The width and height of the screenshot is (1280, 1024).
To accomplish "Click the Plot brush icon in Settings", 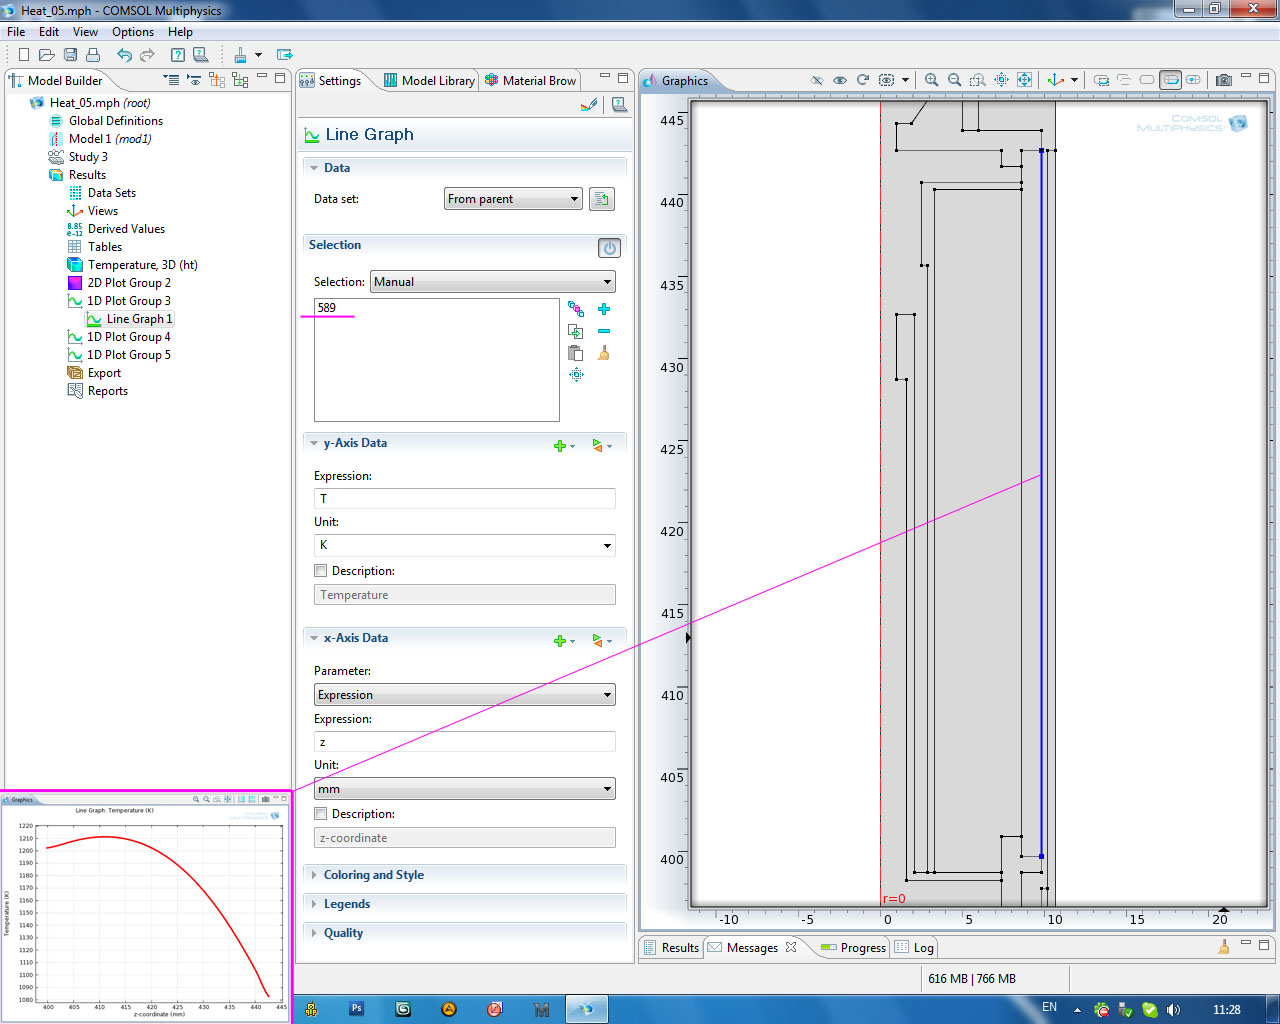I will click(x=589, y=104).
